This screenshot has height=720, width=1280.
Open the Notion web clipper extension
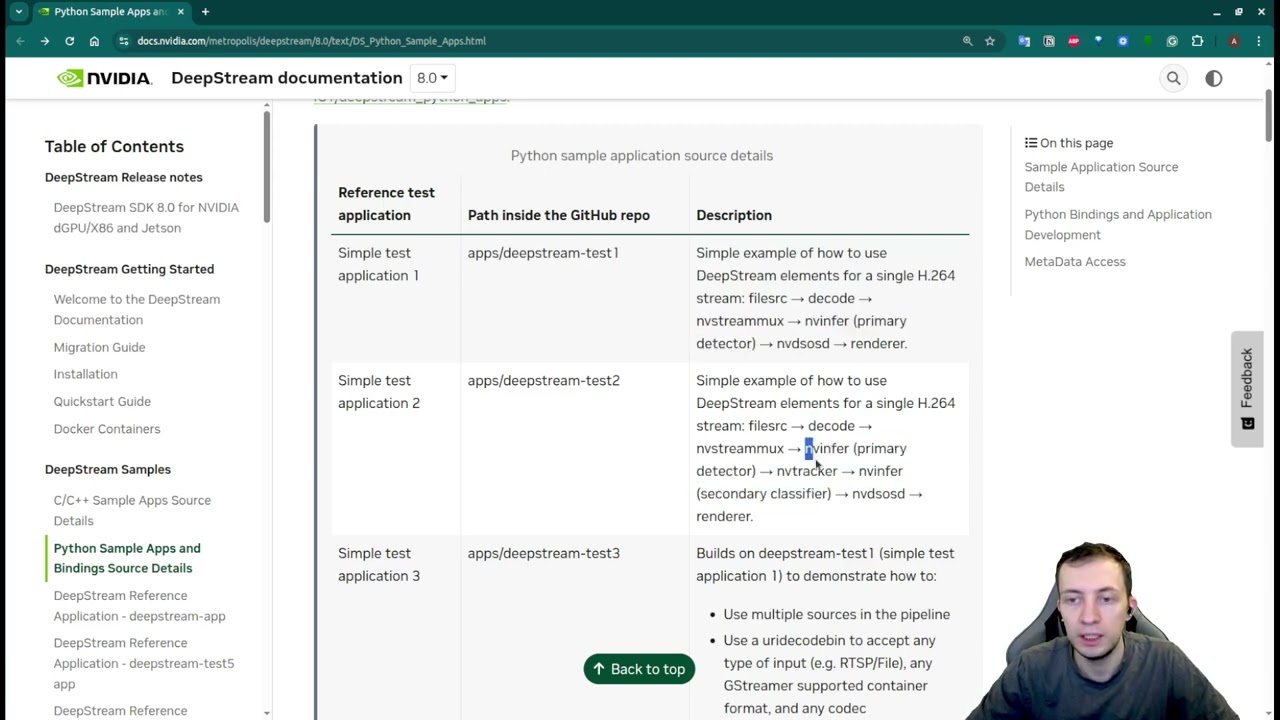tap(1049, 41)
